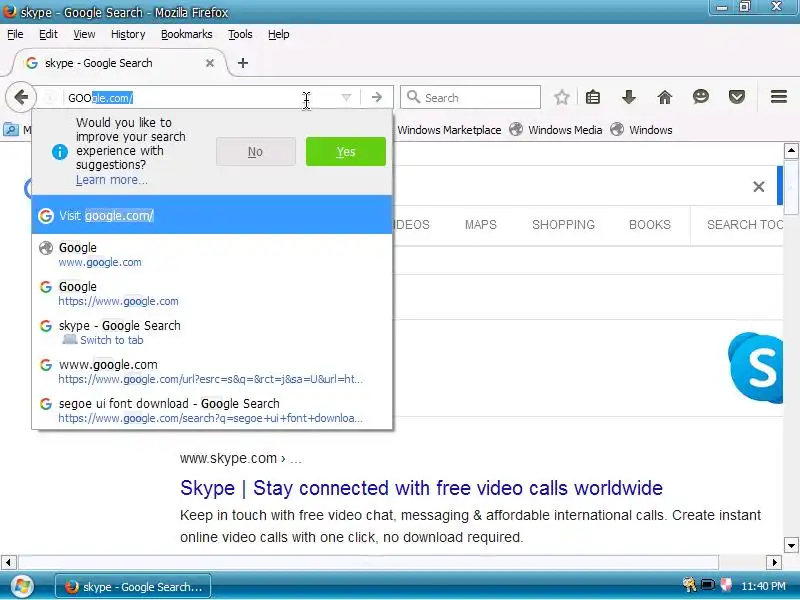The width and height of the screenshot is (800, 600).
Task: Save page to Pocket icon
Action: click(x=737, y=97)
